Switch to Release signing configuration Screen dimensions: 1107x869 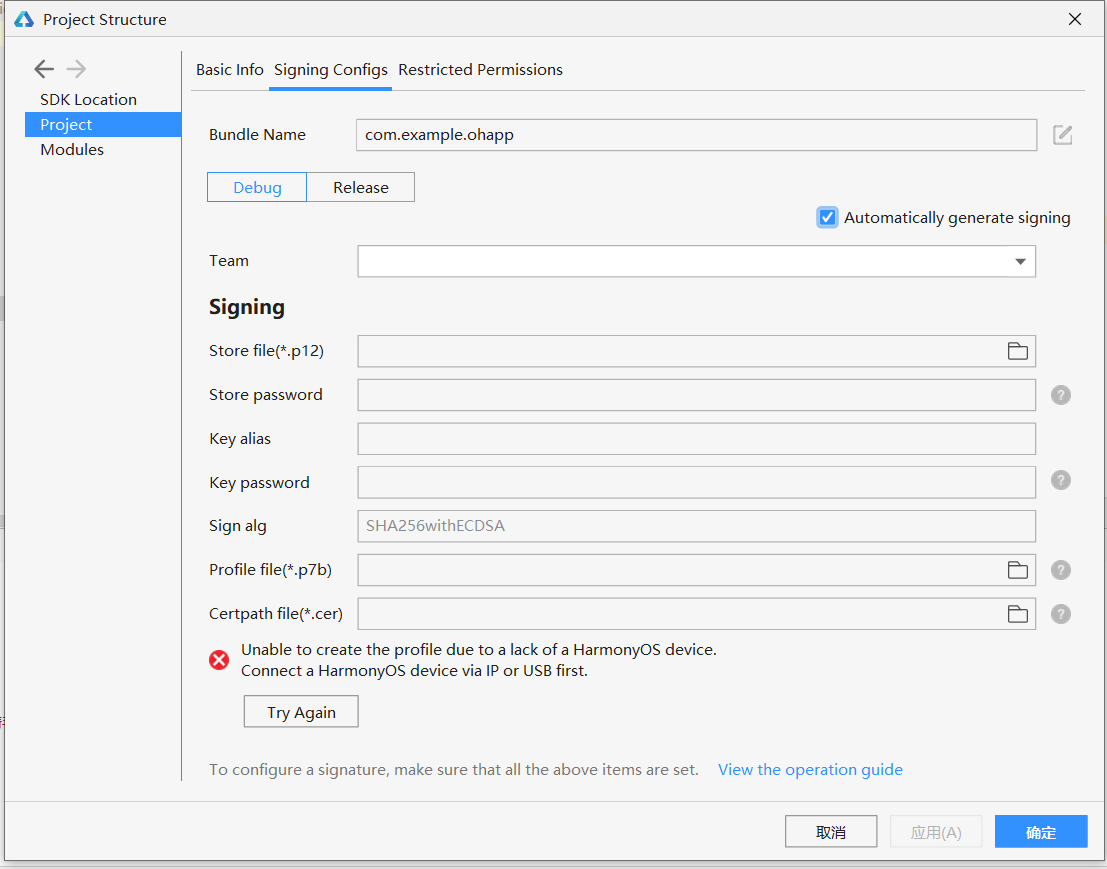coord(361,187)
